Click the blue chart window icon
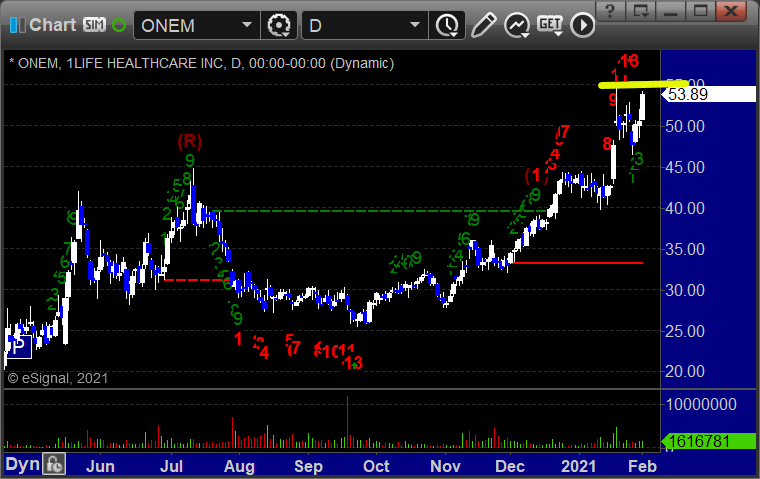The height and width of the screenshot is (479, 760). tap(17, 25)
